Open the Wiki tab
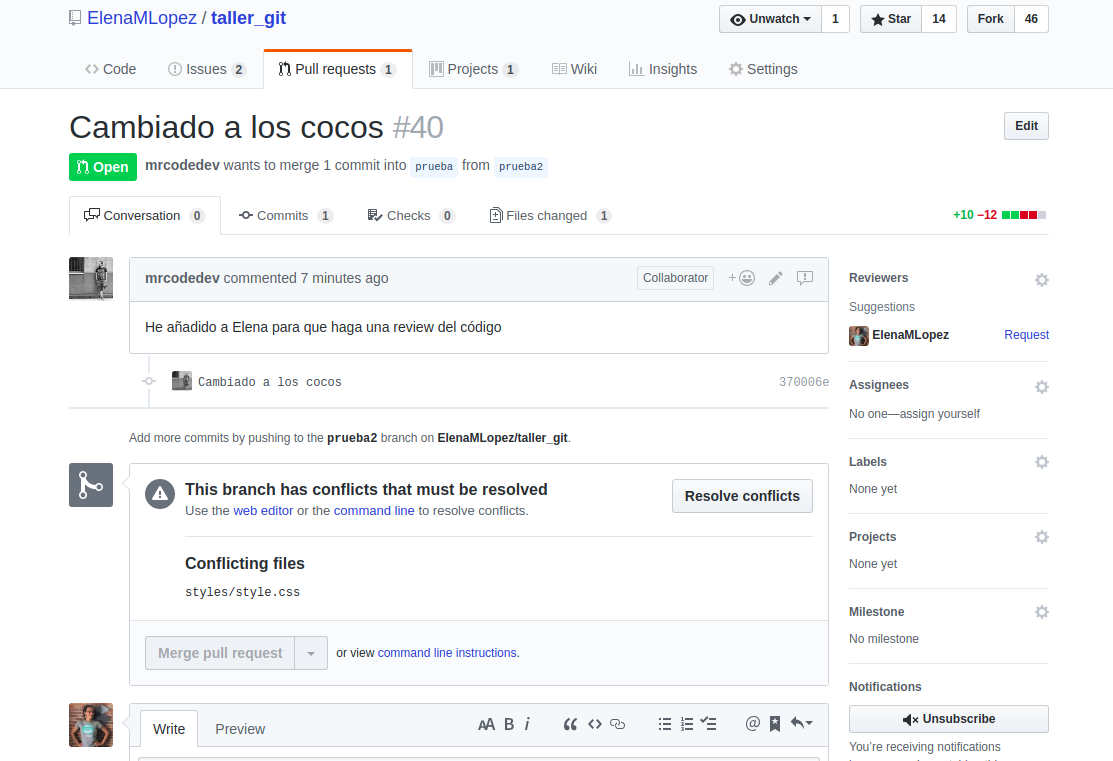This screenshot has height=761, width=1113. coord(574,69)
